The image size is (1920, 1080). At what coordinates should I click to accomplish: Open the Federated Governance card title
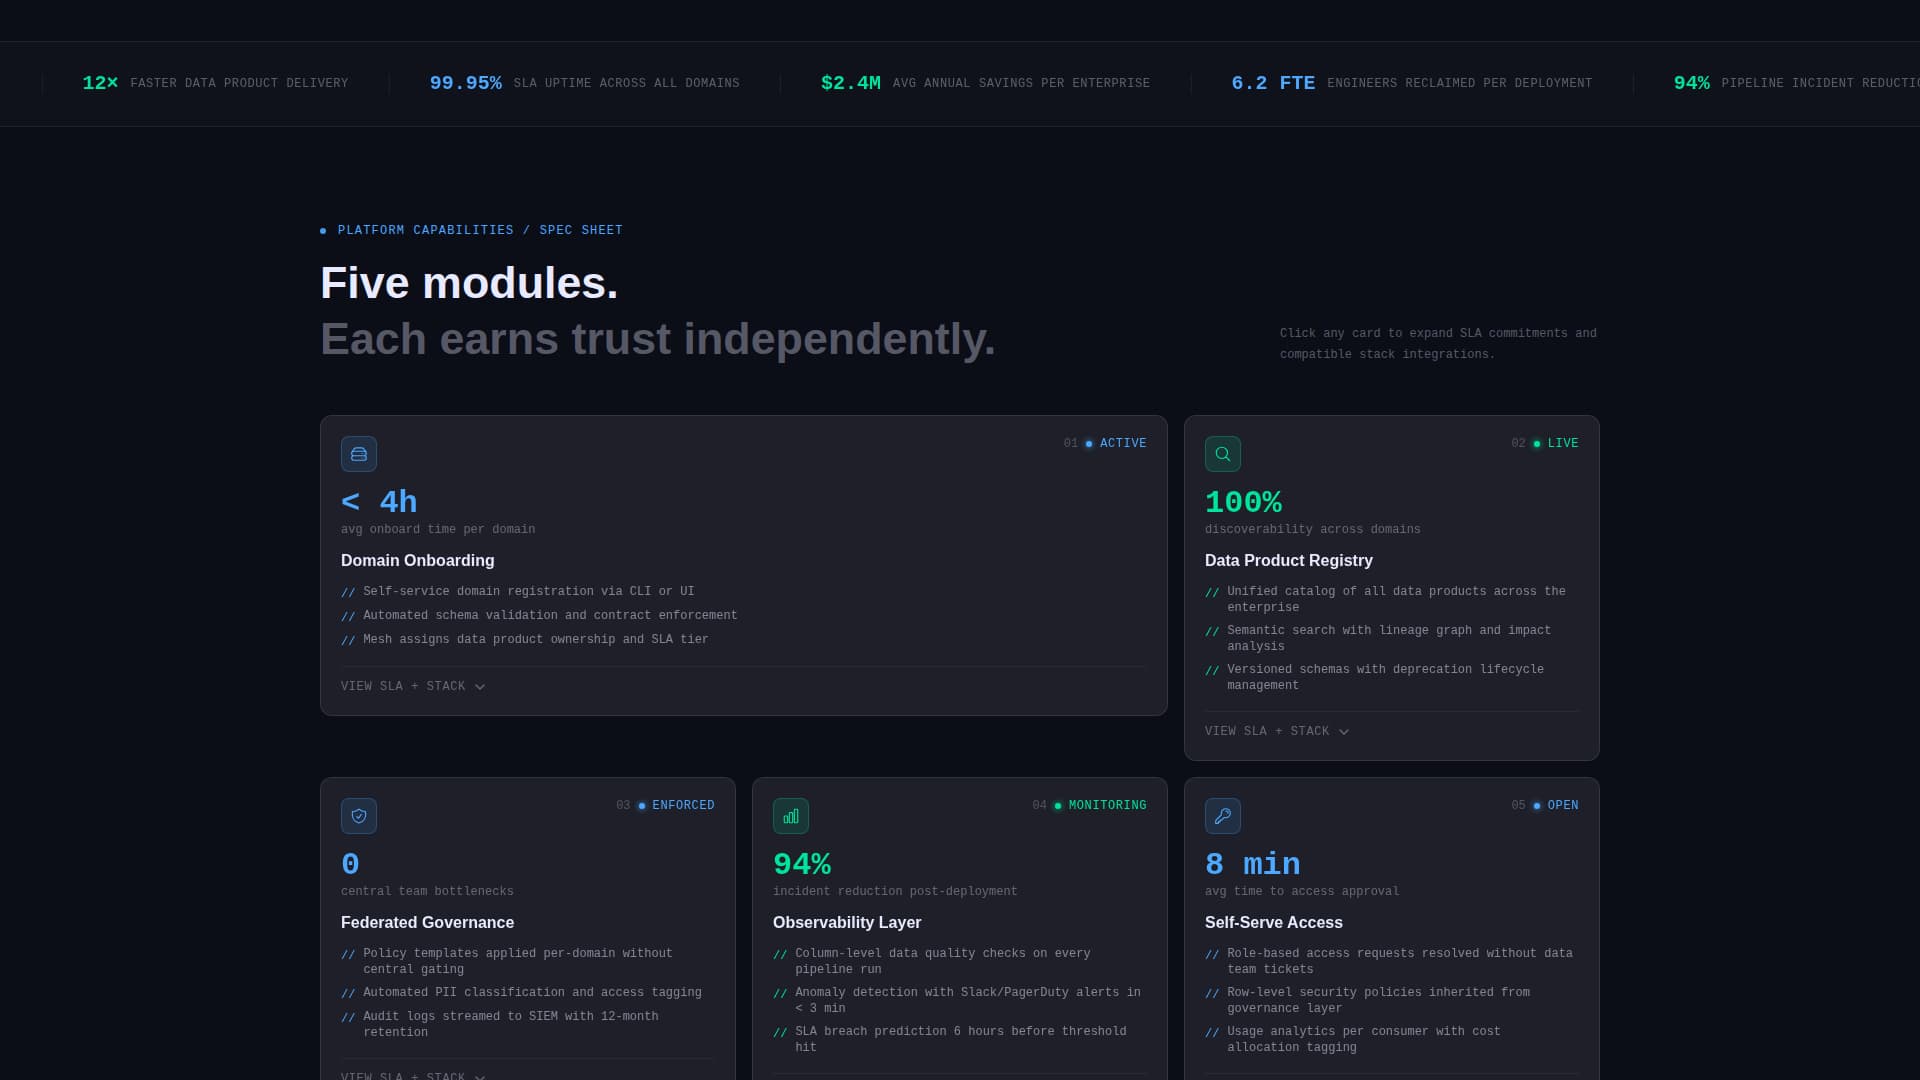click(427, 923)
